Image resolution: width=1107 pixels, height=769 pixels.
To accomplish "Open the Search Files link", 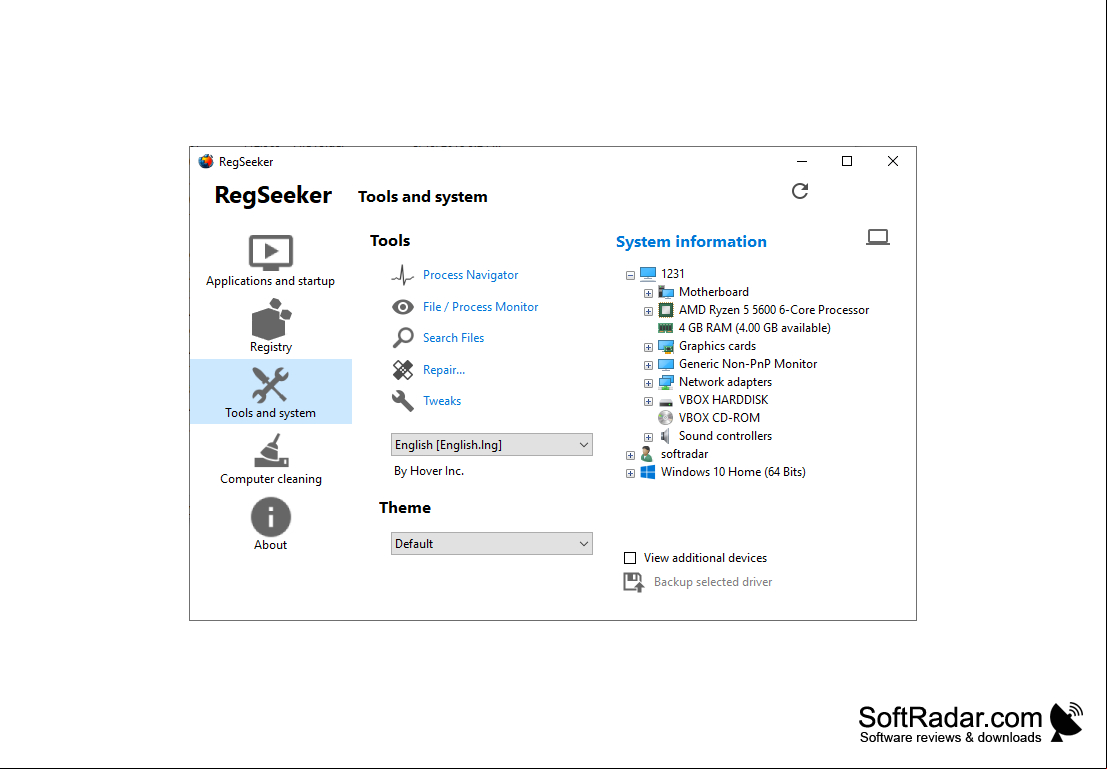I will (x=453, y=338).
